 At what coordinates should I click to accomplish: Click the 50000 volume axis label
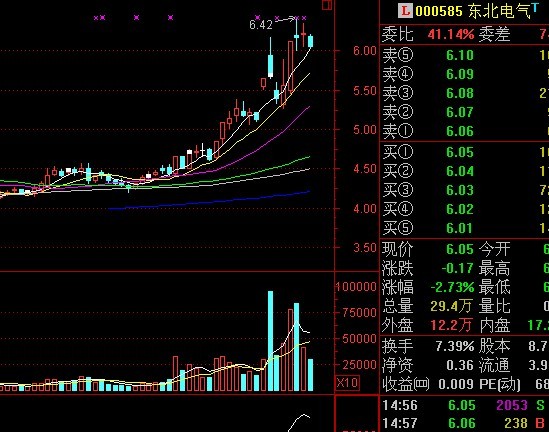point(359,339)
